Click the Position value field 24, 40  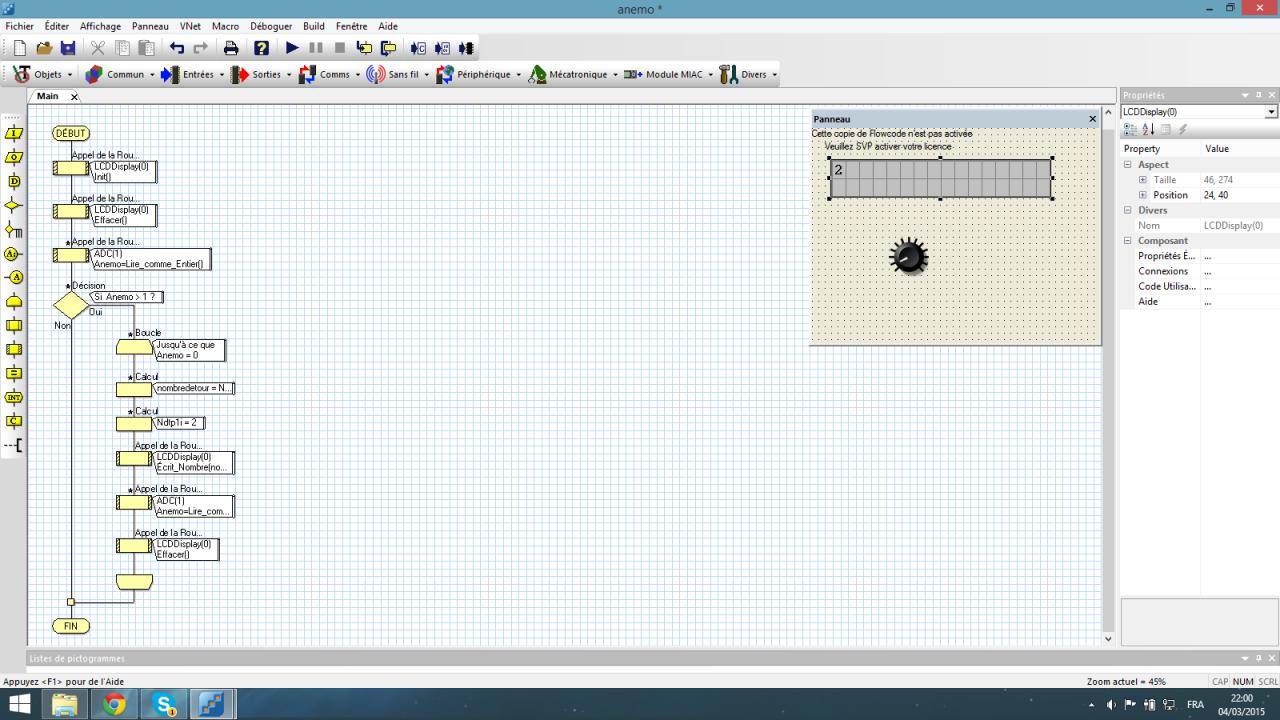(1239, 195)
